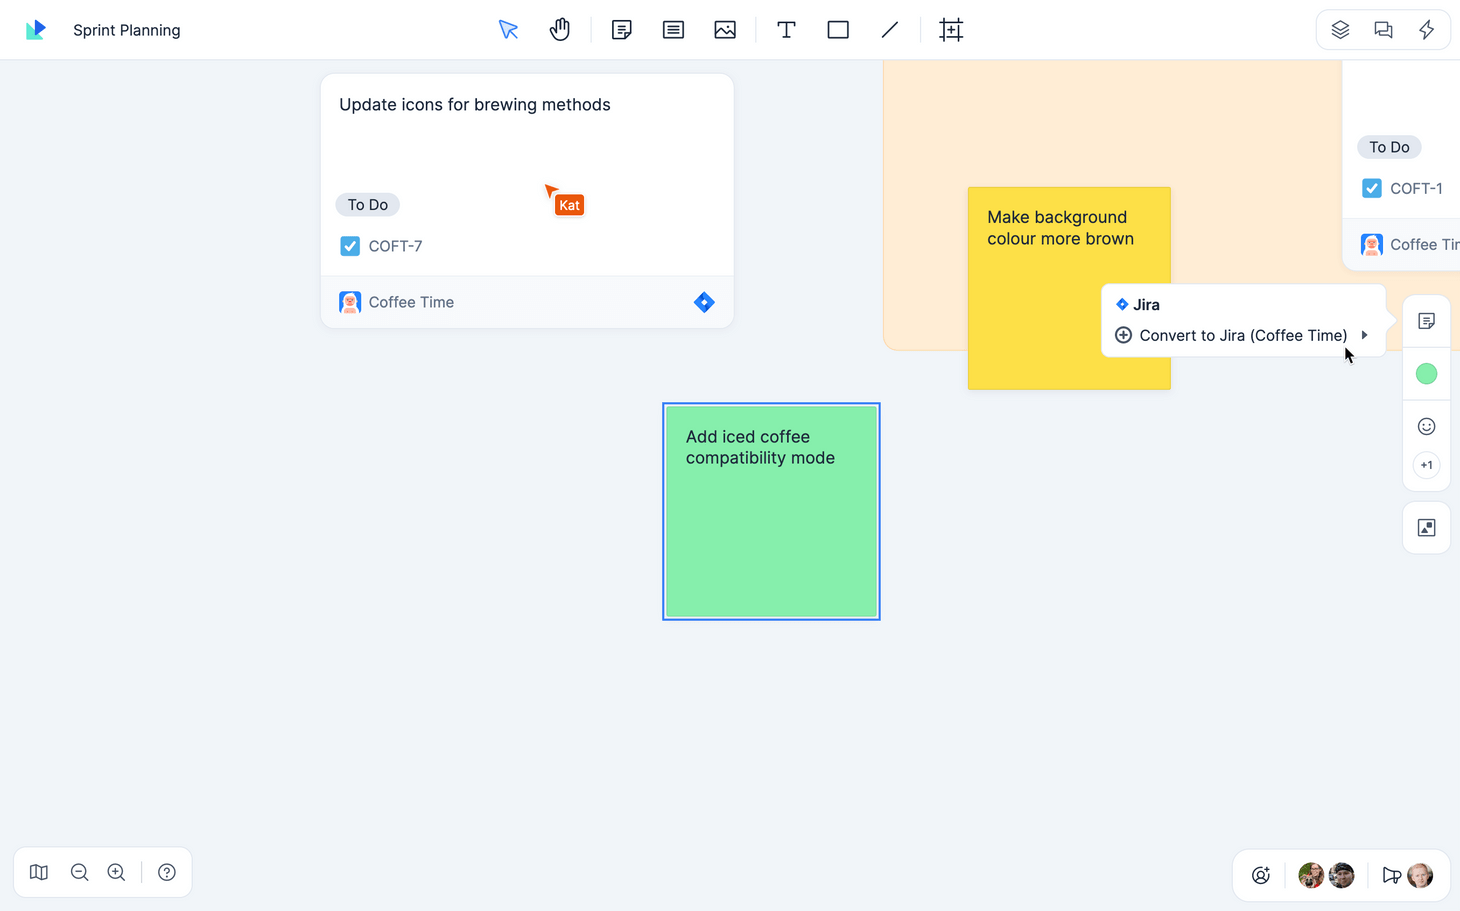The width and height of the screenshot is (1460, 911).
Task: Open the layers panel
Action: pos(1340,30)
